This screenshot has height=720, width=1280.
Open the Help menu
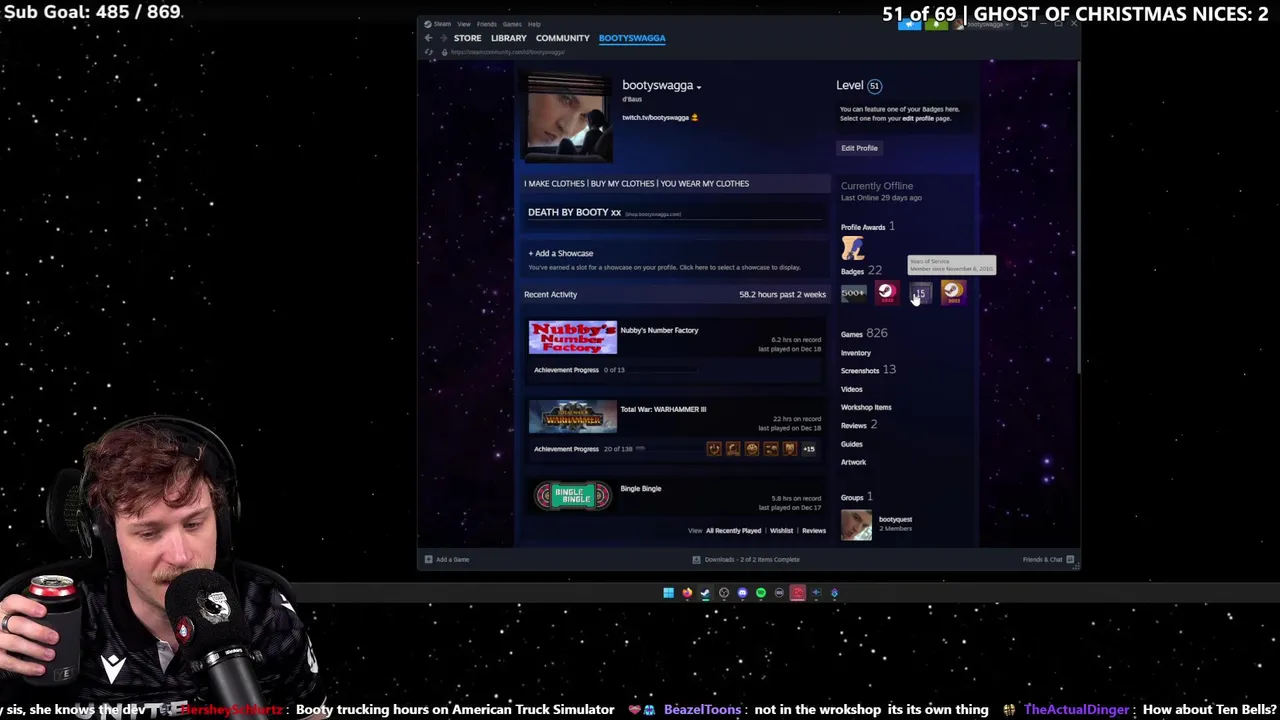[534, 24]
